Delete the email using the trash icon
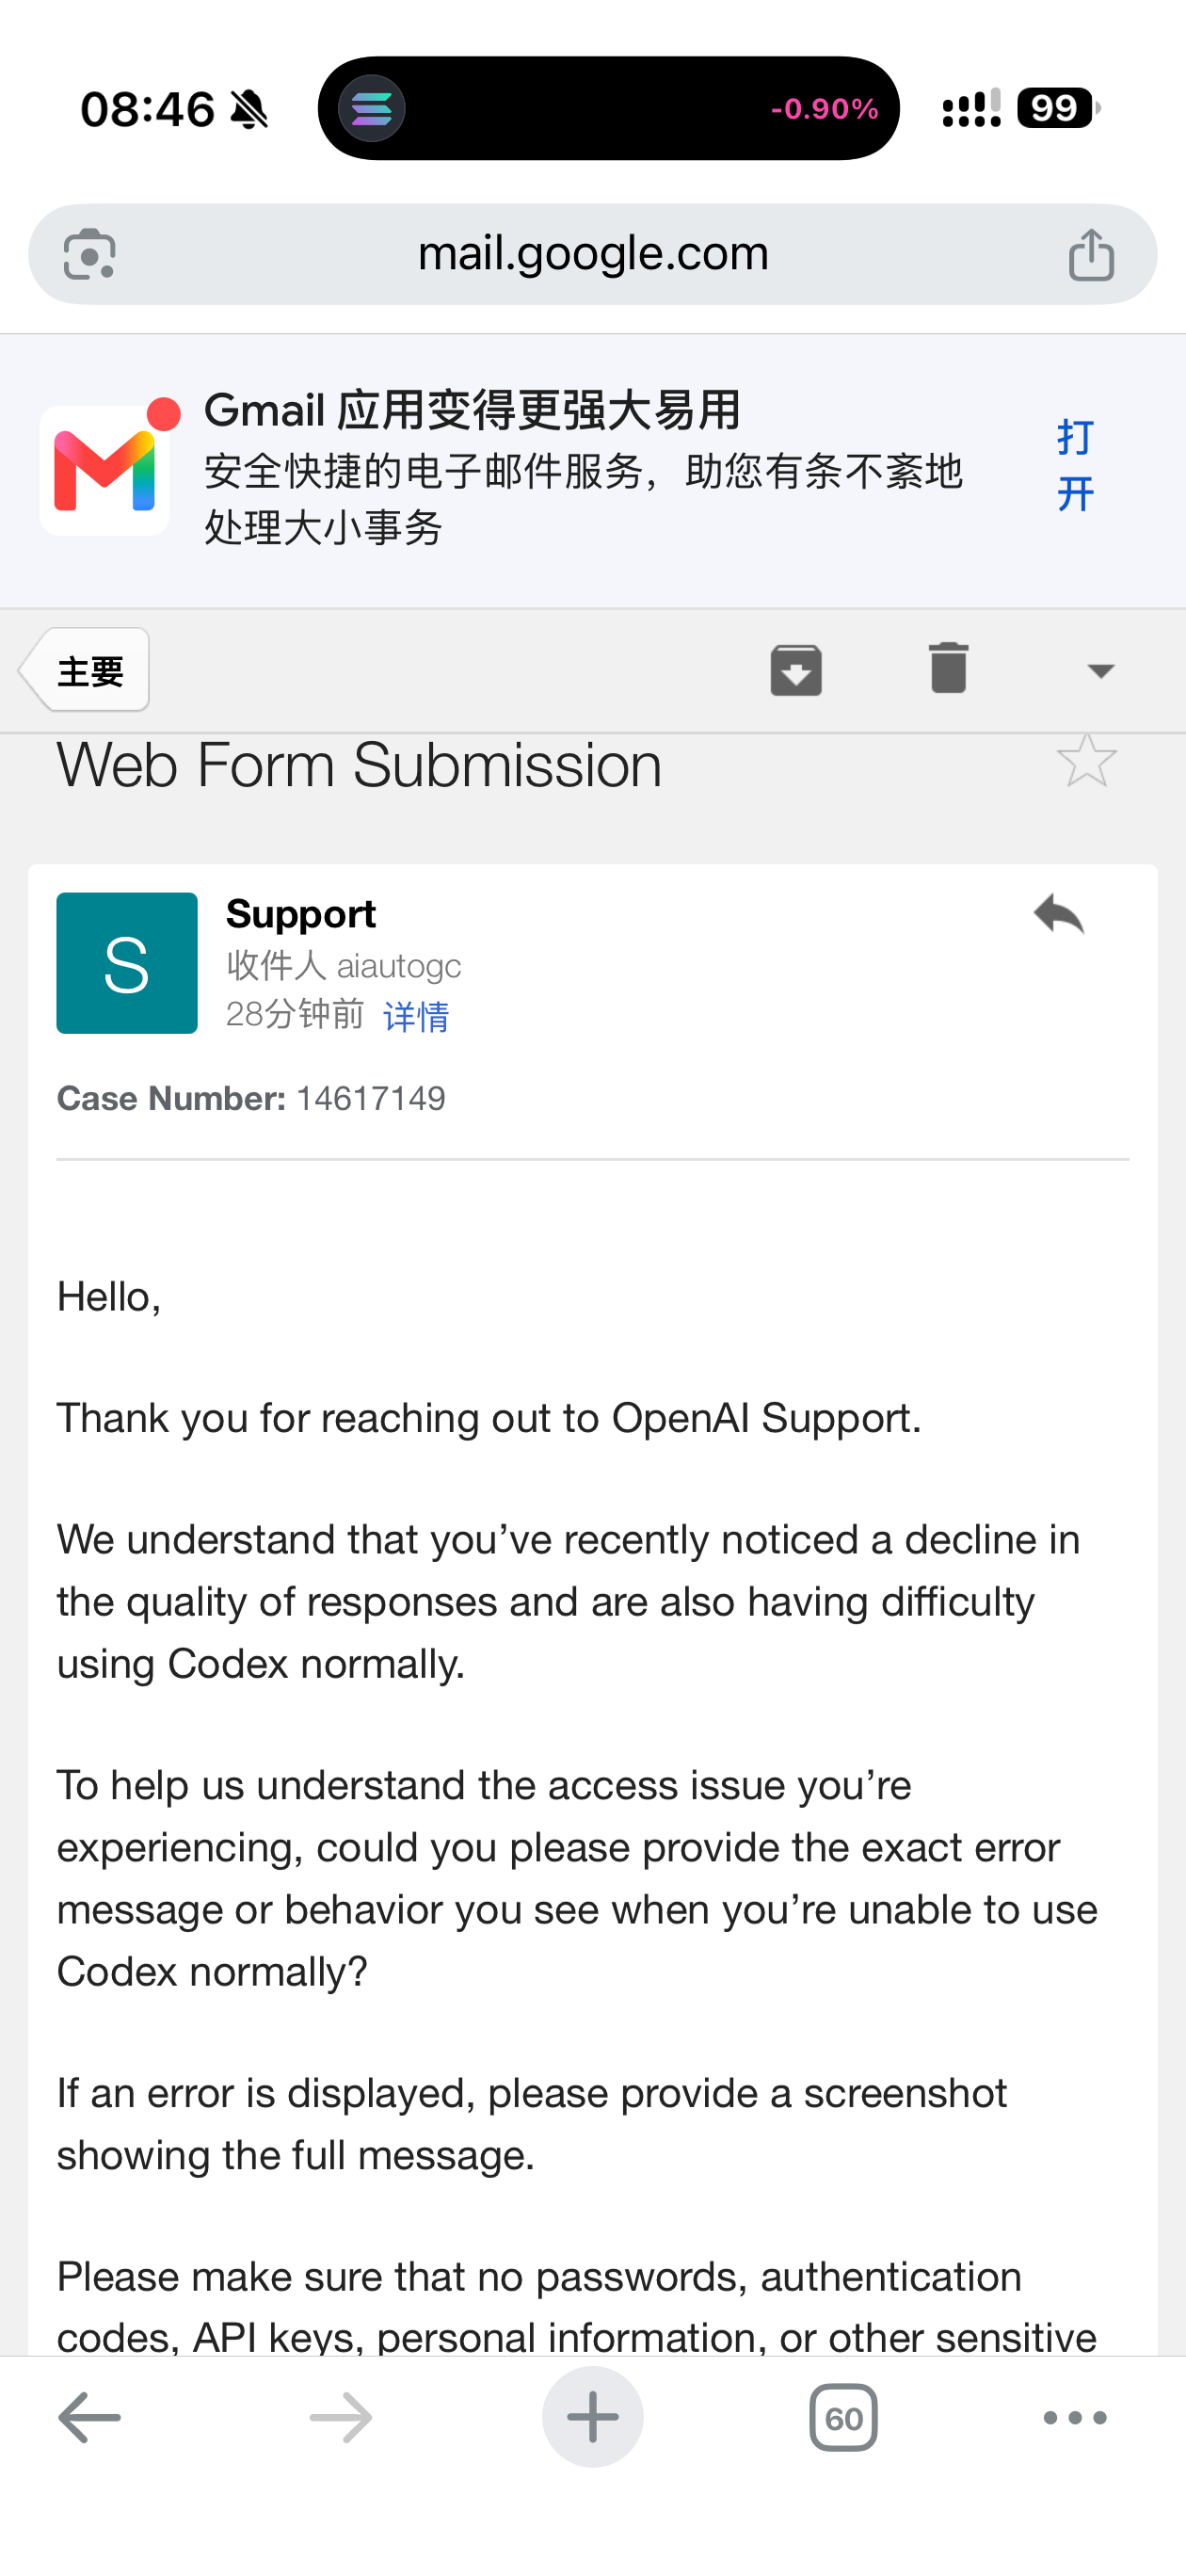This screenshot has width=1186, height=2576. click(x=948, y=668)
